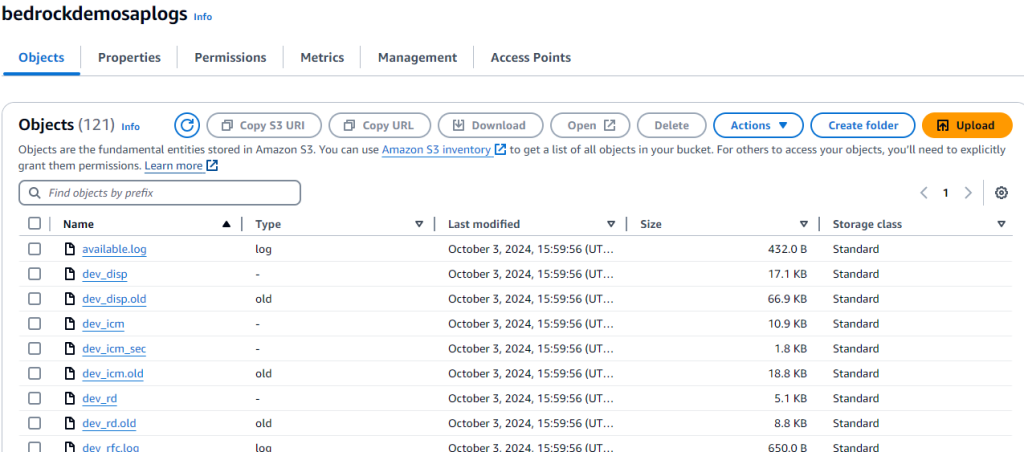Select the dev_rd checkbox
1024x452 pixels.
[35, 398]
